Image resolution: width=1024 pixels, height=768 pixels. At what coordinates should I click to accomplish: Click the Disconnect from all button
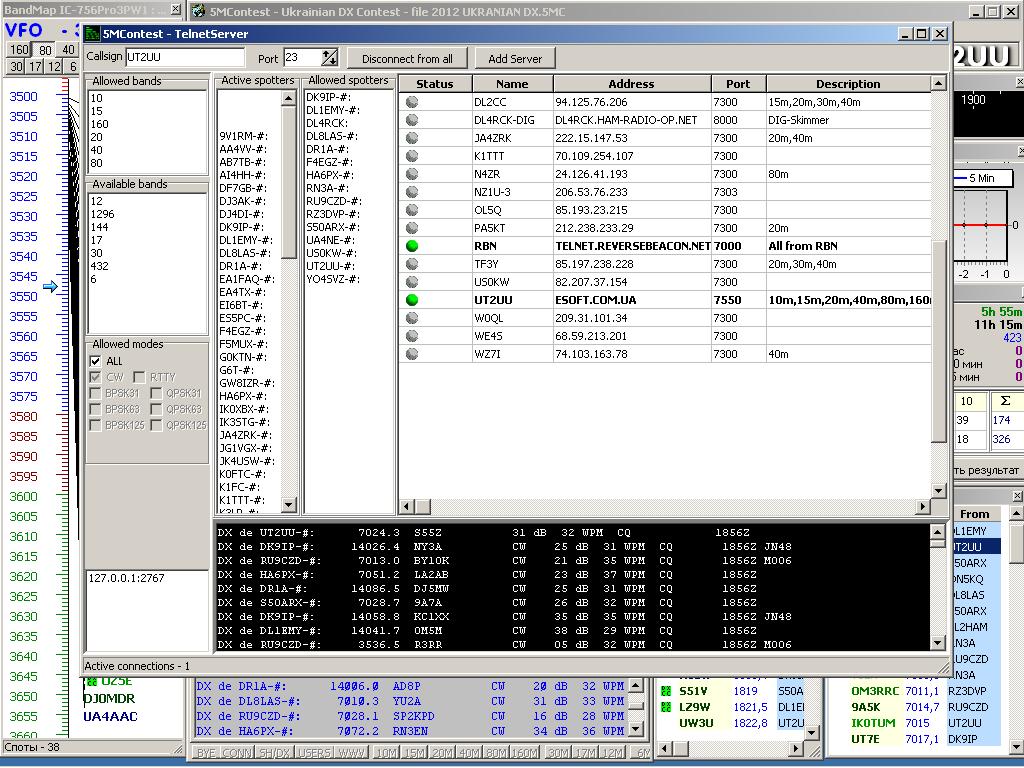pyautogui.click(x=407, y=59)
